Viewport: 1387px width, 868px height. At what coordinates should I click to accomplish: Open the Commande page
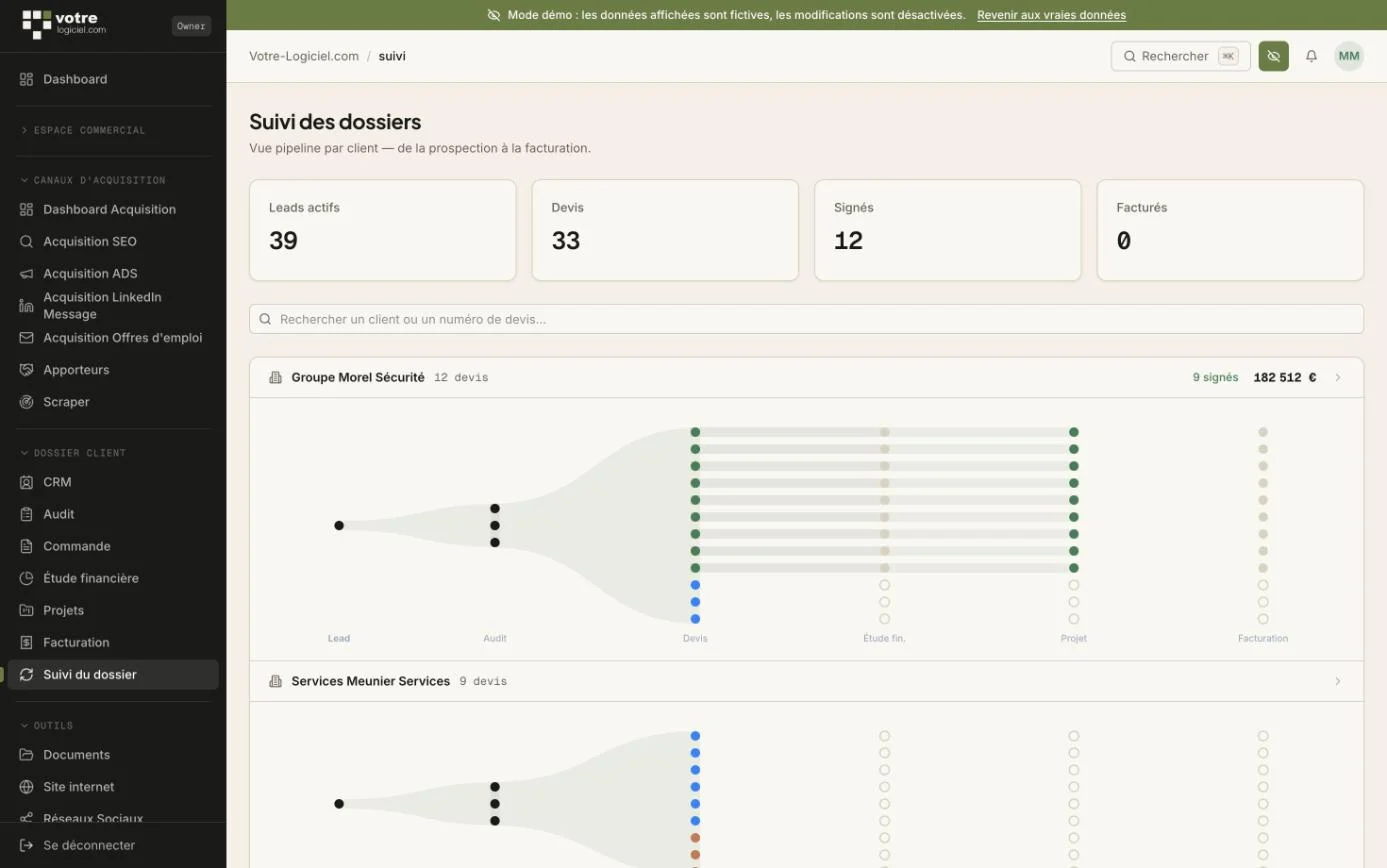coord(113,545)
